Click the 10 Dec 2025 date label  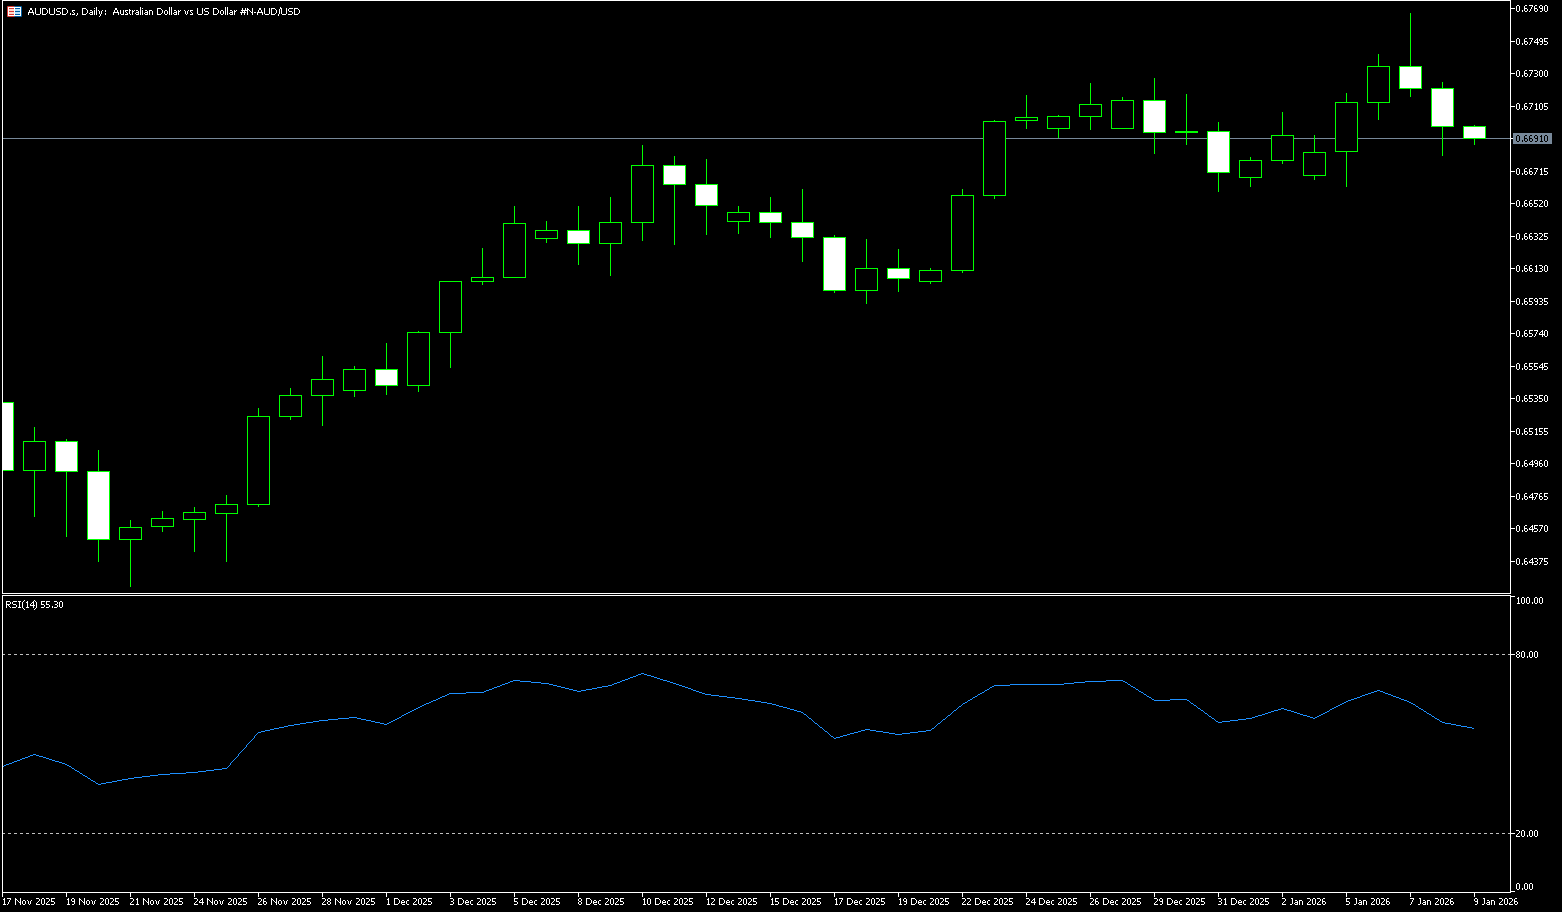pyautogui.click(x=667, y=902)
